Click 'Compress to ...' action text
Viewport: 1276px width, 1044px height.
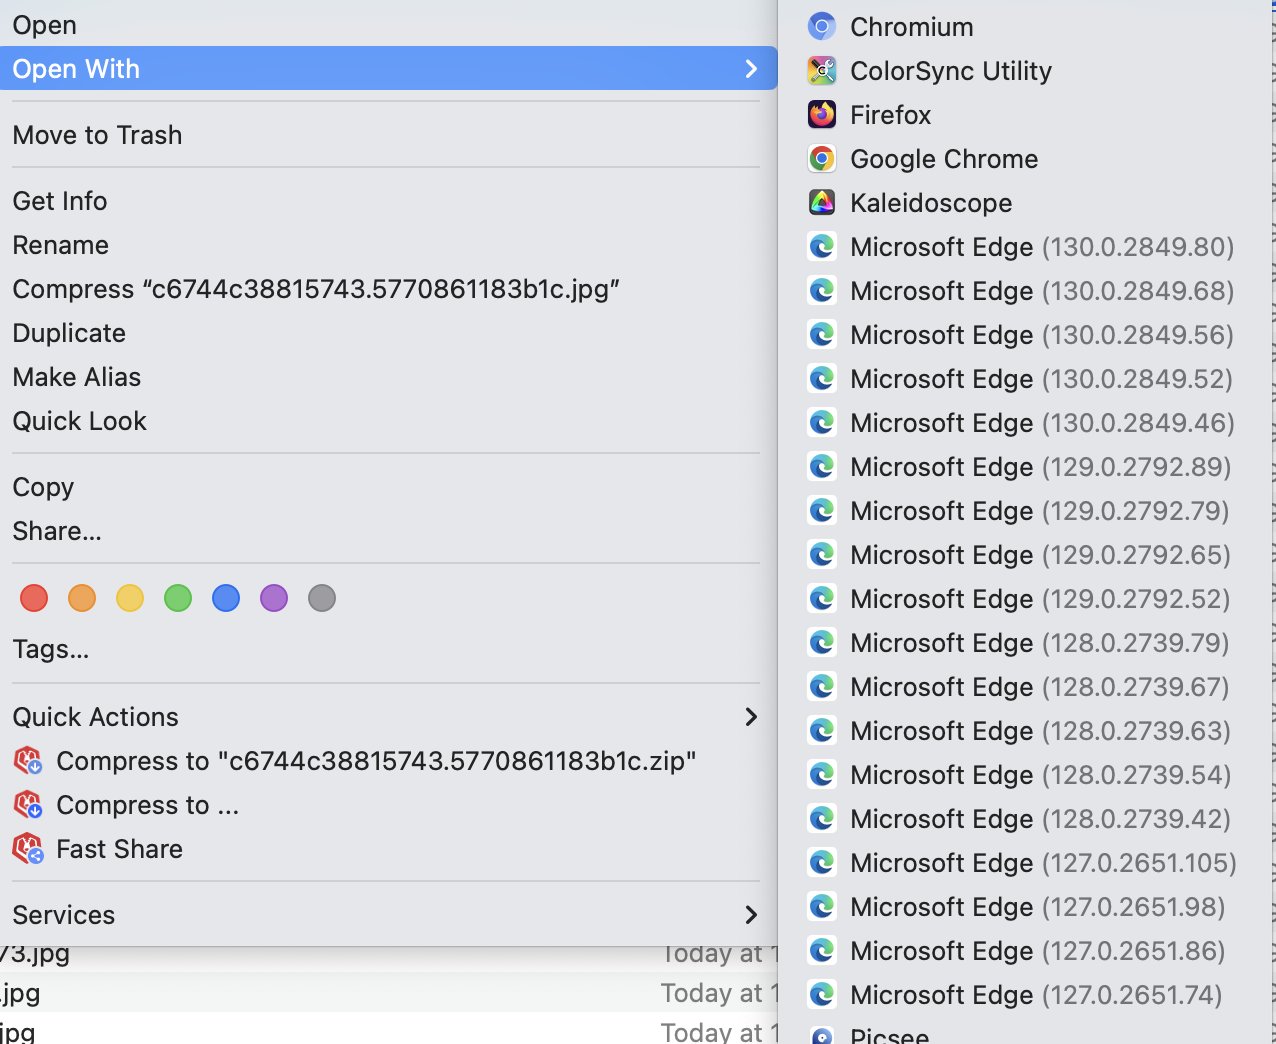tap(148, 805)
